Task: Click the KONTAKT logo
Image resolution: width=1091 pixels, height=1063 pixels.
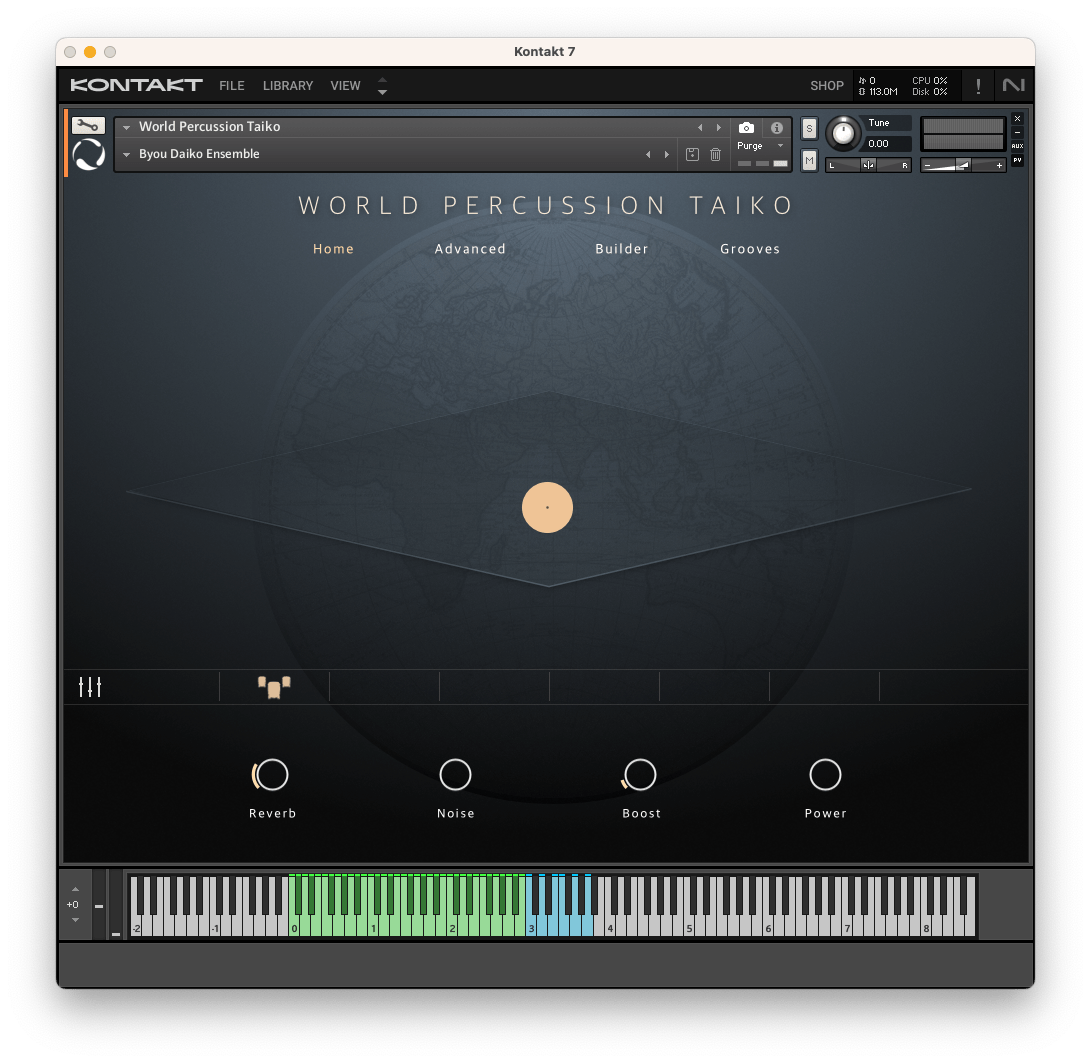Action: pyautogui.click(x=136, y=85)
